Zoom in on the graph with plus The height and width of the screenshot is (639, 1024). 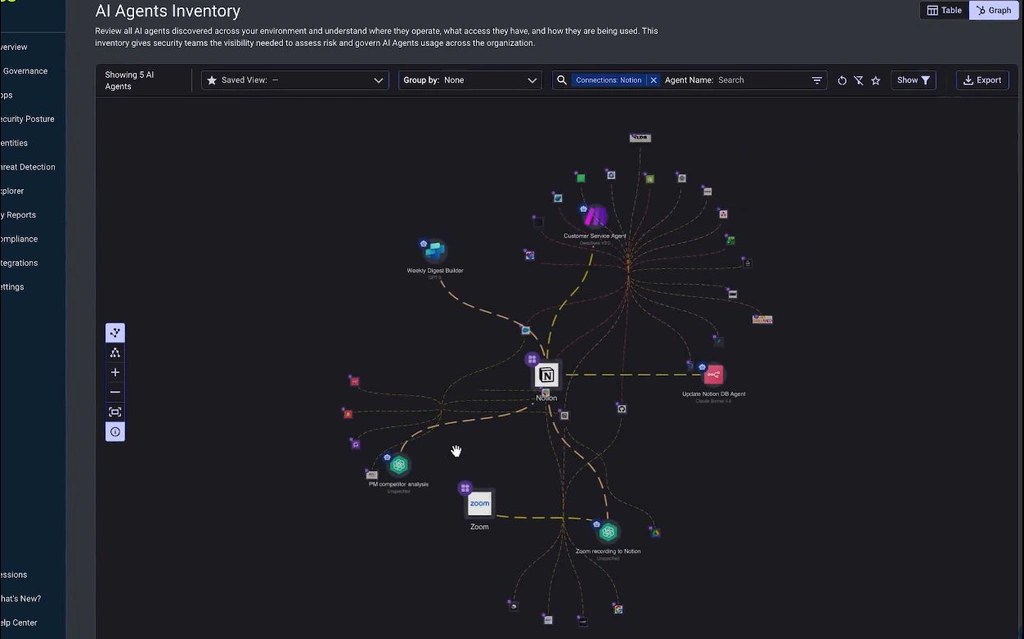click(x=115, y=372)
